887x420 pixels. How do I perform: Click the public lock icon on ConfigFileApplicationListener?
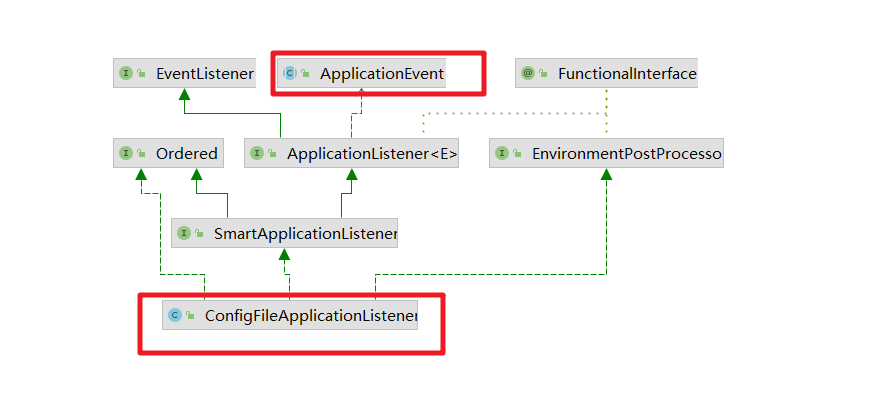coord(191,315)
